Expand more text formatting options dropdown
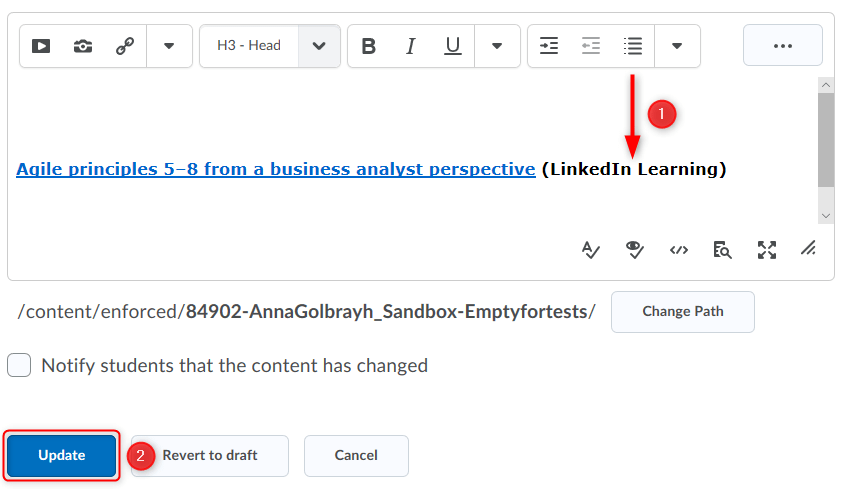Image resolution: width=851 pixels, height=489 pixels. pyautogui.click(x=497, y=46)
